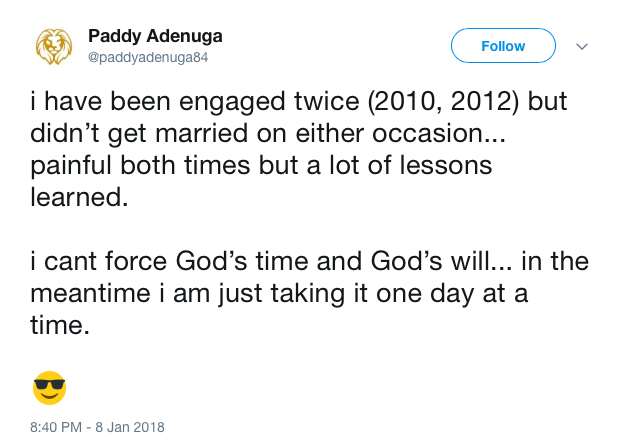The image size is (621, 441).
Task: Open the 8:40 PM timestamp
Action: click(56, 427)
